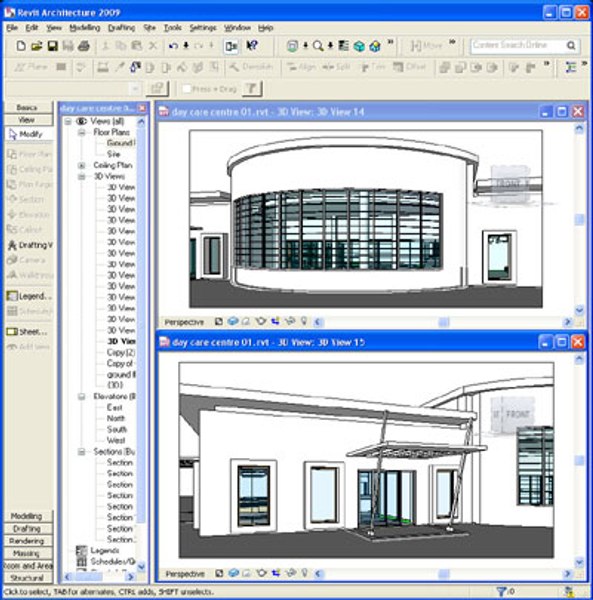Screen dimensions: 593x600
Task: Collapse the 3D Views node
Action: pyautogui.click(x=81, y=176)
